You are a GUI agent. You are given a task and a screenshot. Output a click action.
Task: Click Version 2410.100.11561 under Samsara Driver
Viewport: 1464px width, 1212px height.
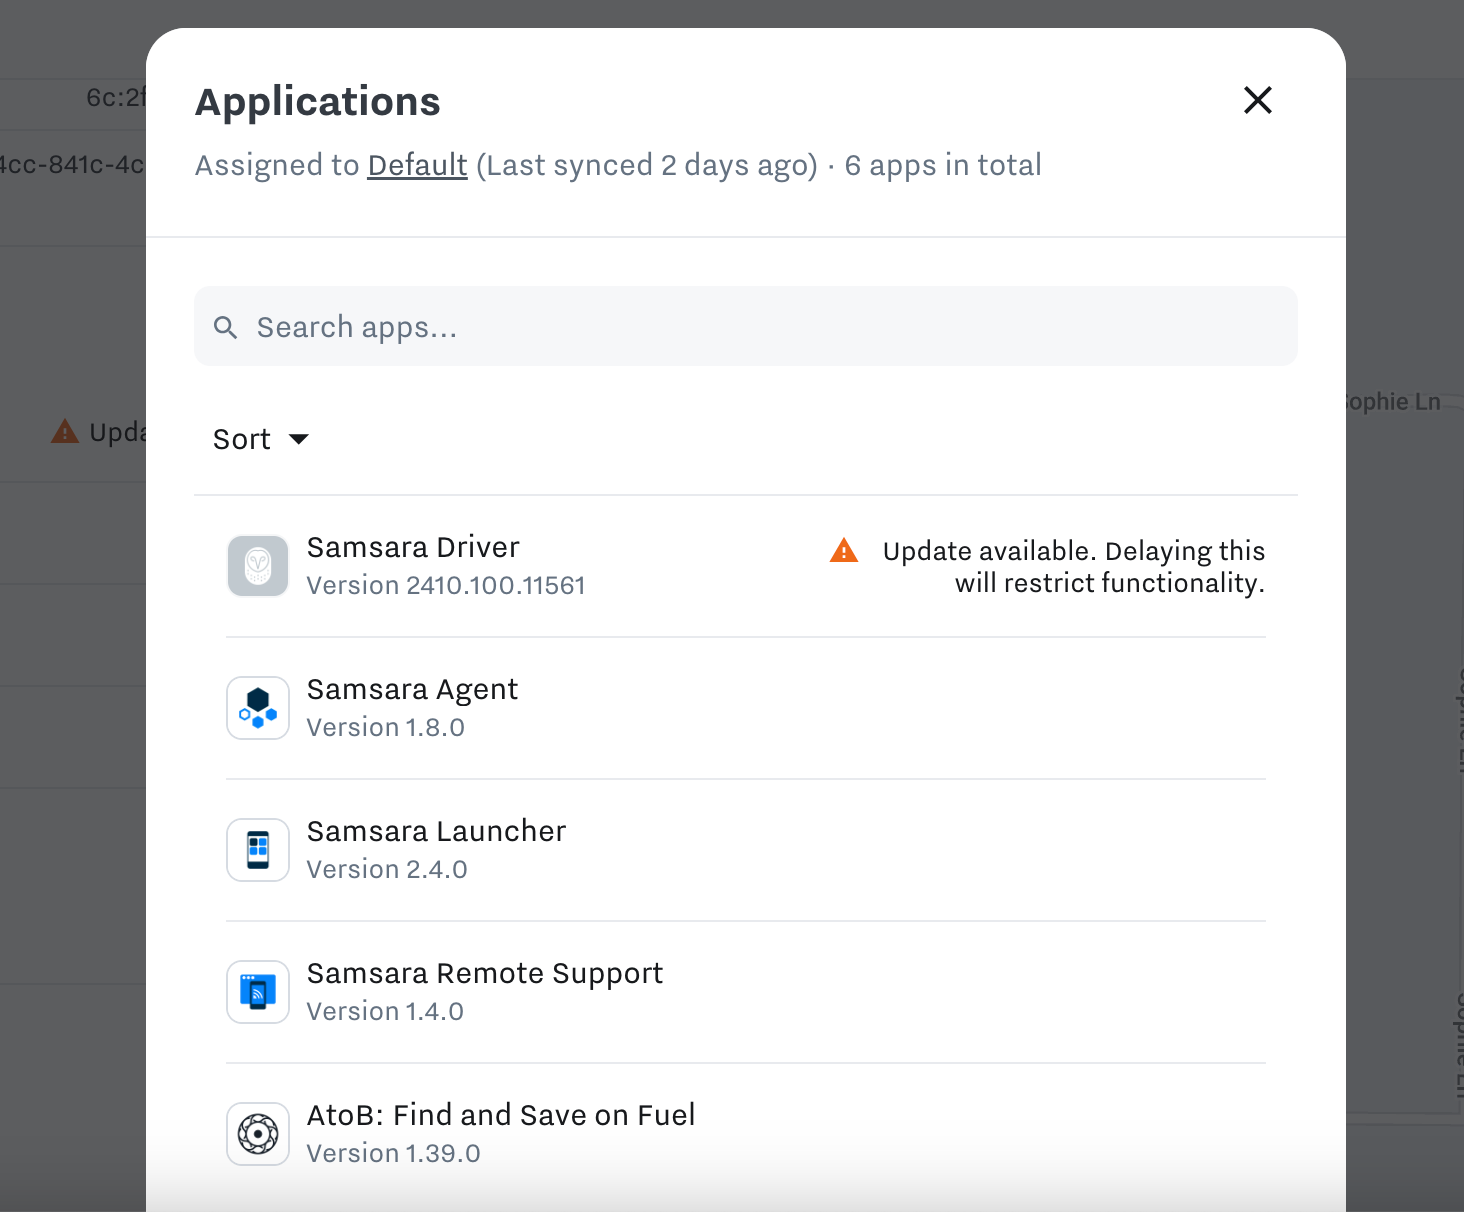pos(445,585)
